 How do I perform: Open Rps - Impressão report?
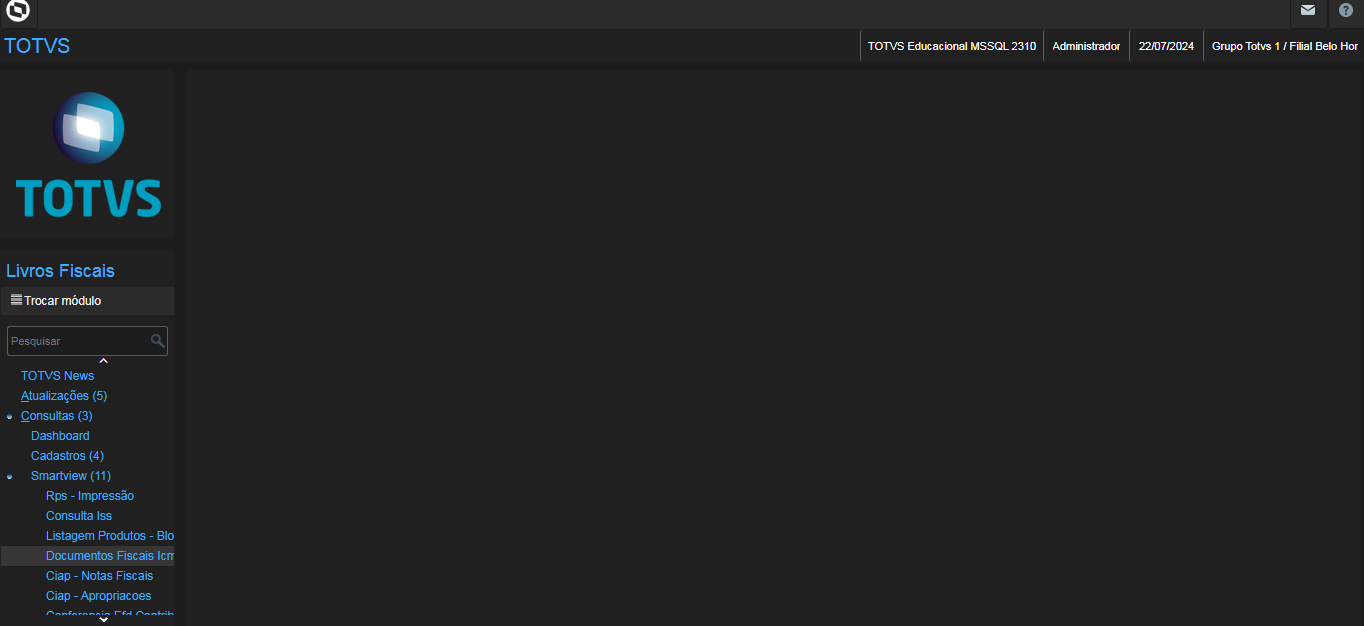click(x=90, y=496)
